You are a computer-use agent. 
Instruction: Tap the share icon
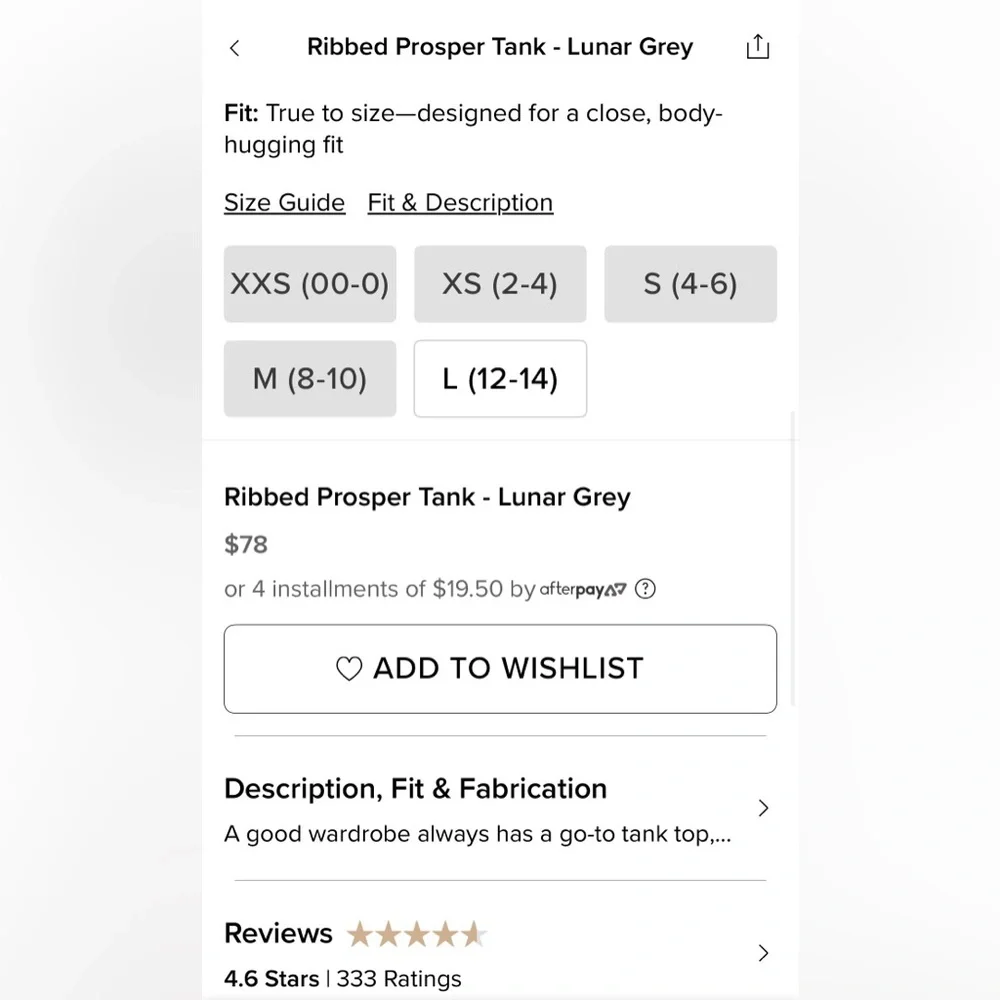click(758, 47)
